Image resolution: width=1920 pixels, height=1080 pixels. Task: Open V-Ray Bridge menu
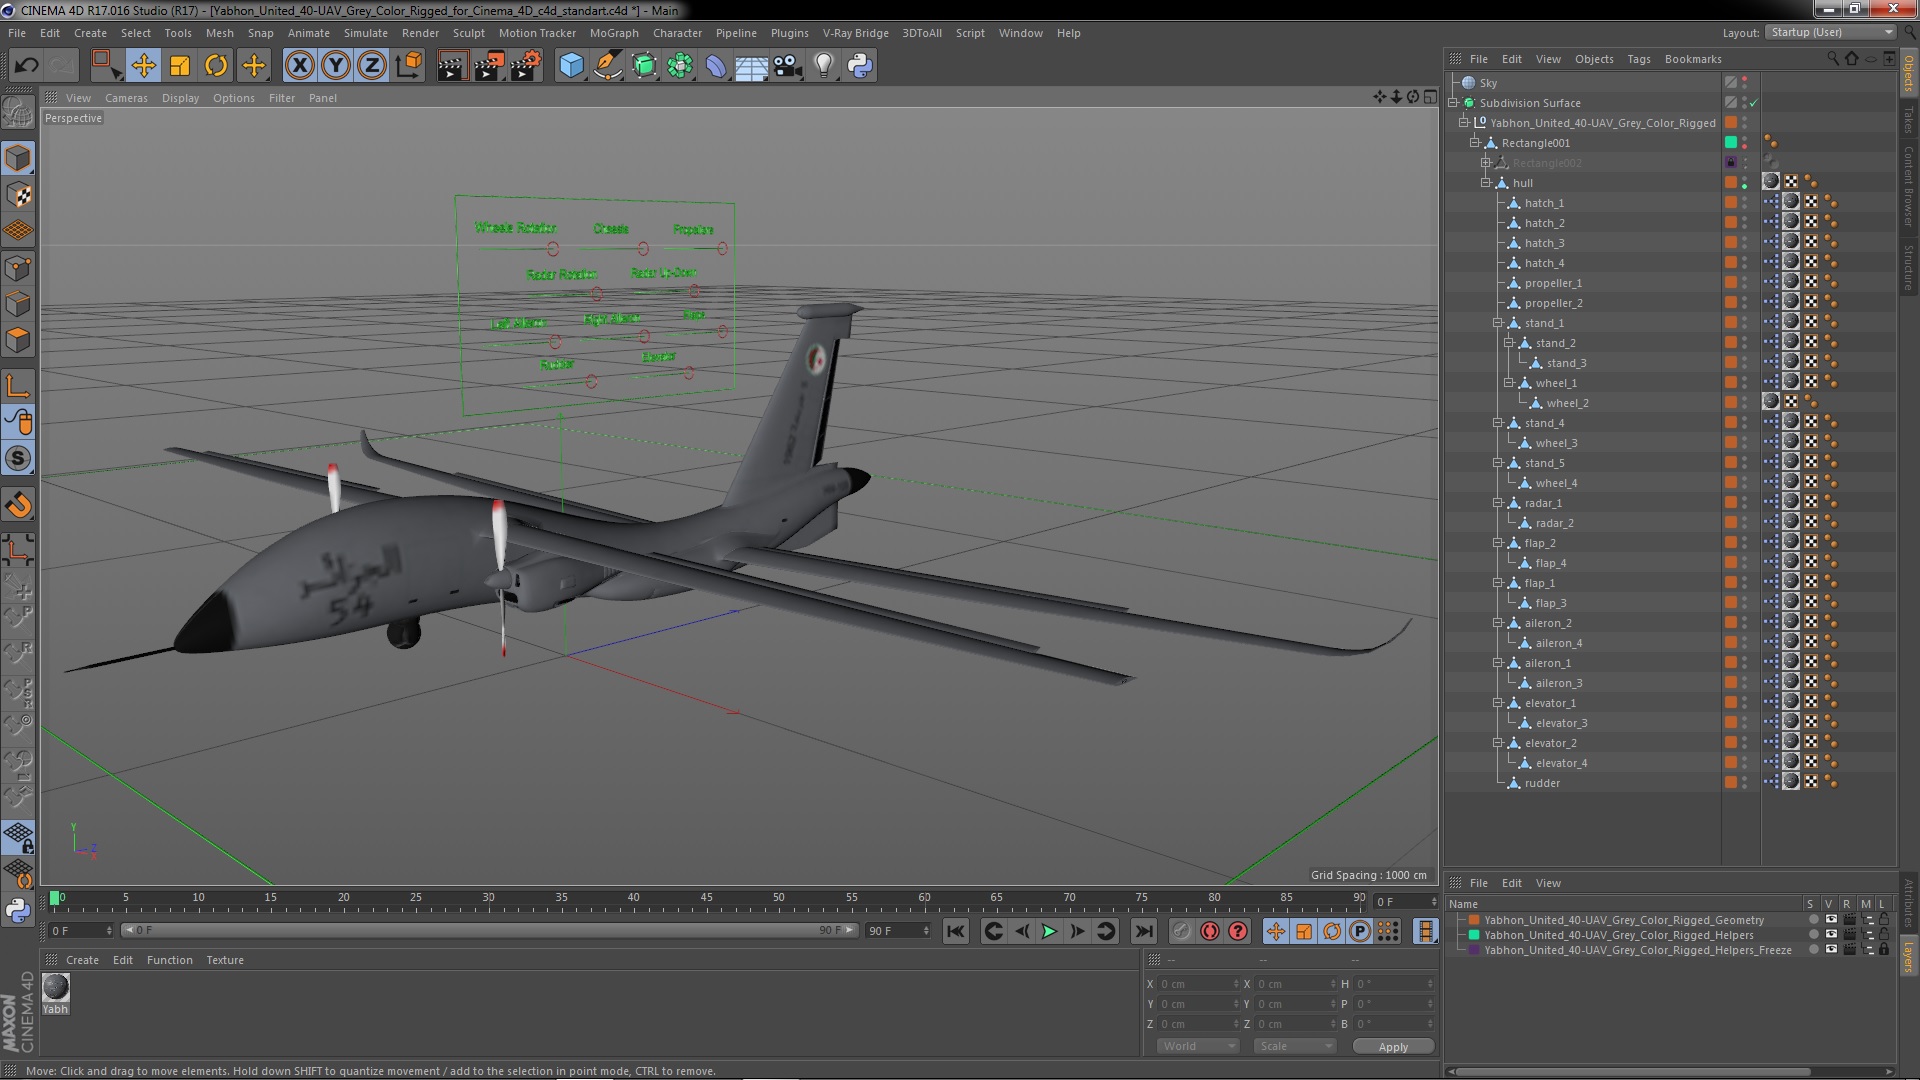(x=855, y=33)
